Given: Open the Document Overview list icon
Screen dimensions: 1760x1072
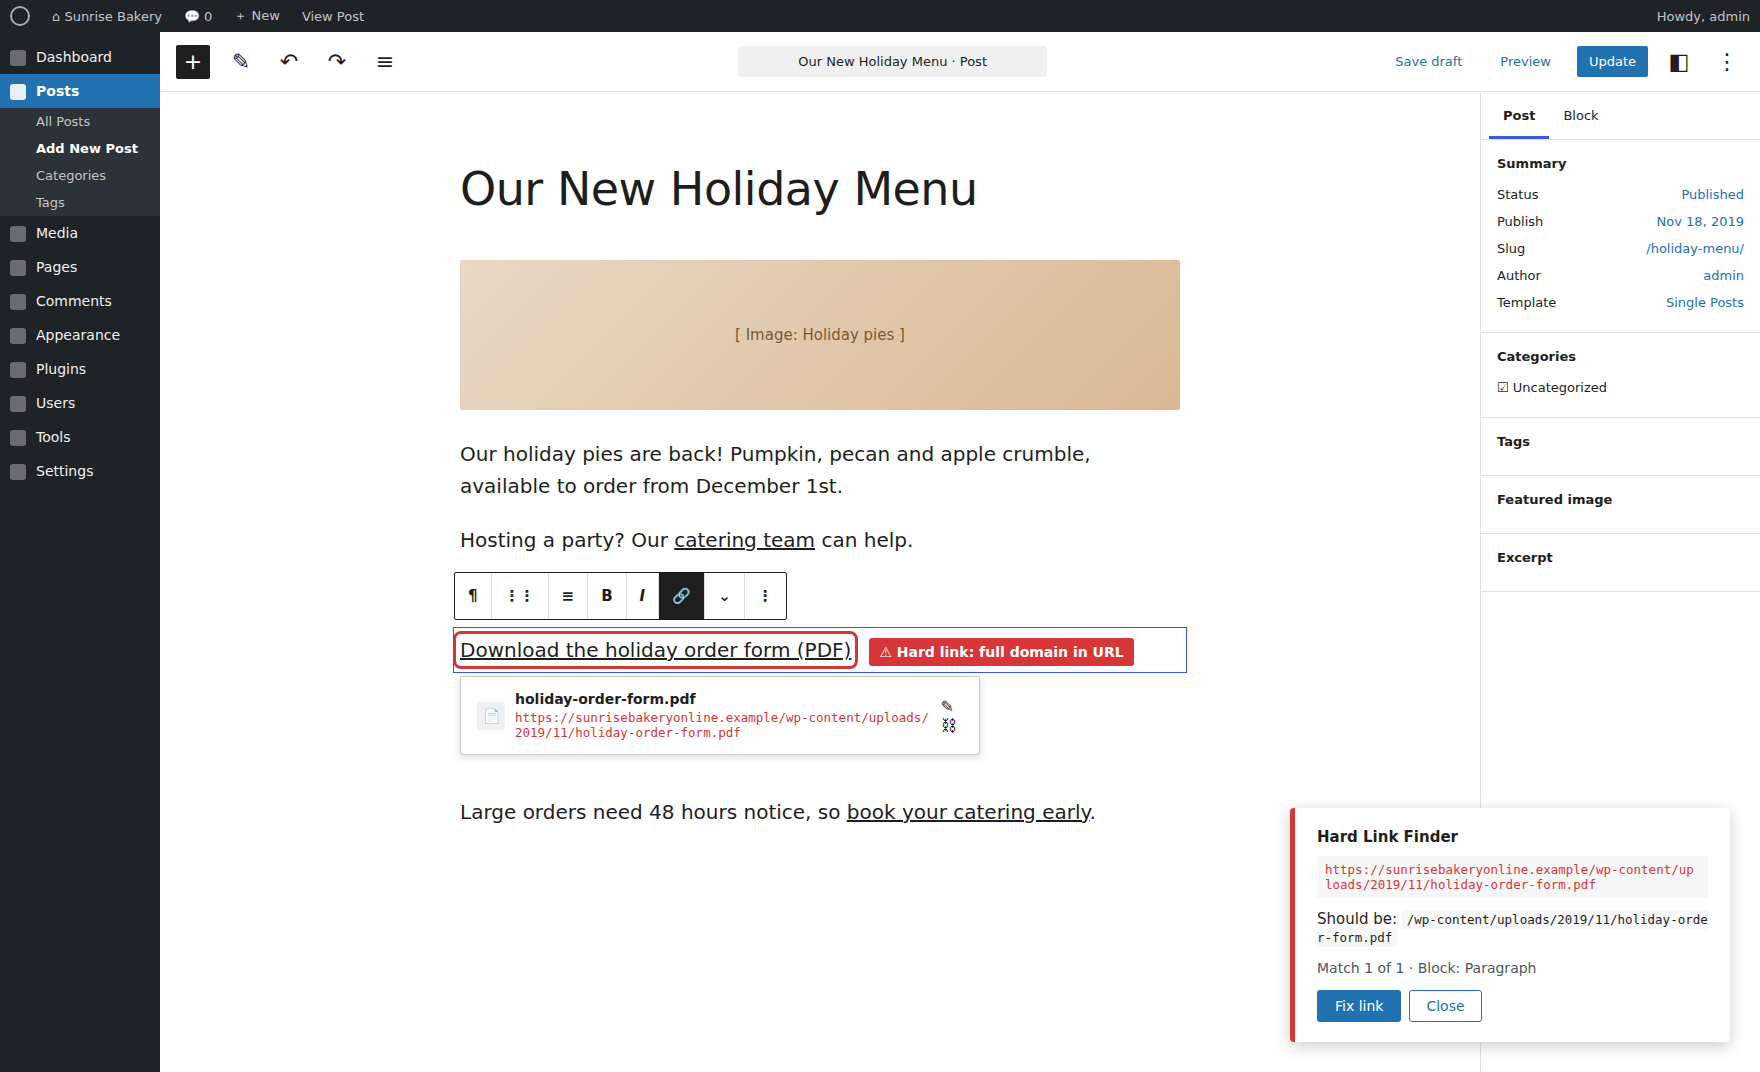Looking at the screenshot, I should click(x=385, y=62).
